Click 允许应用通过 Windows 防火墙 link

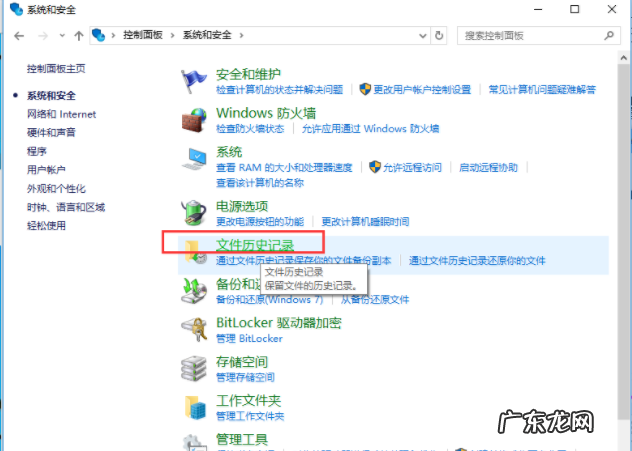(x=370, y=129)
